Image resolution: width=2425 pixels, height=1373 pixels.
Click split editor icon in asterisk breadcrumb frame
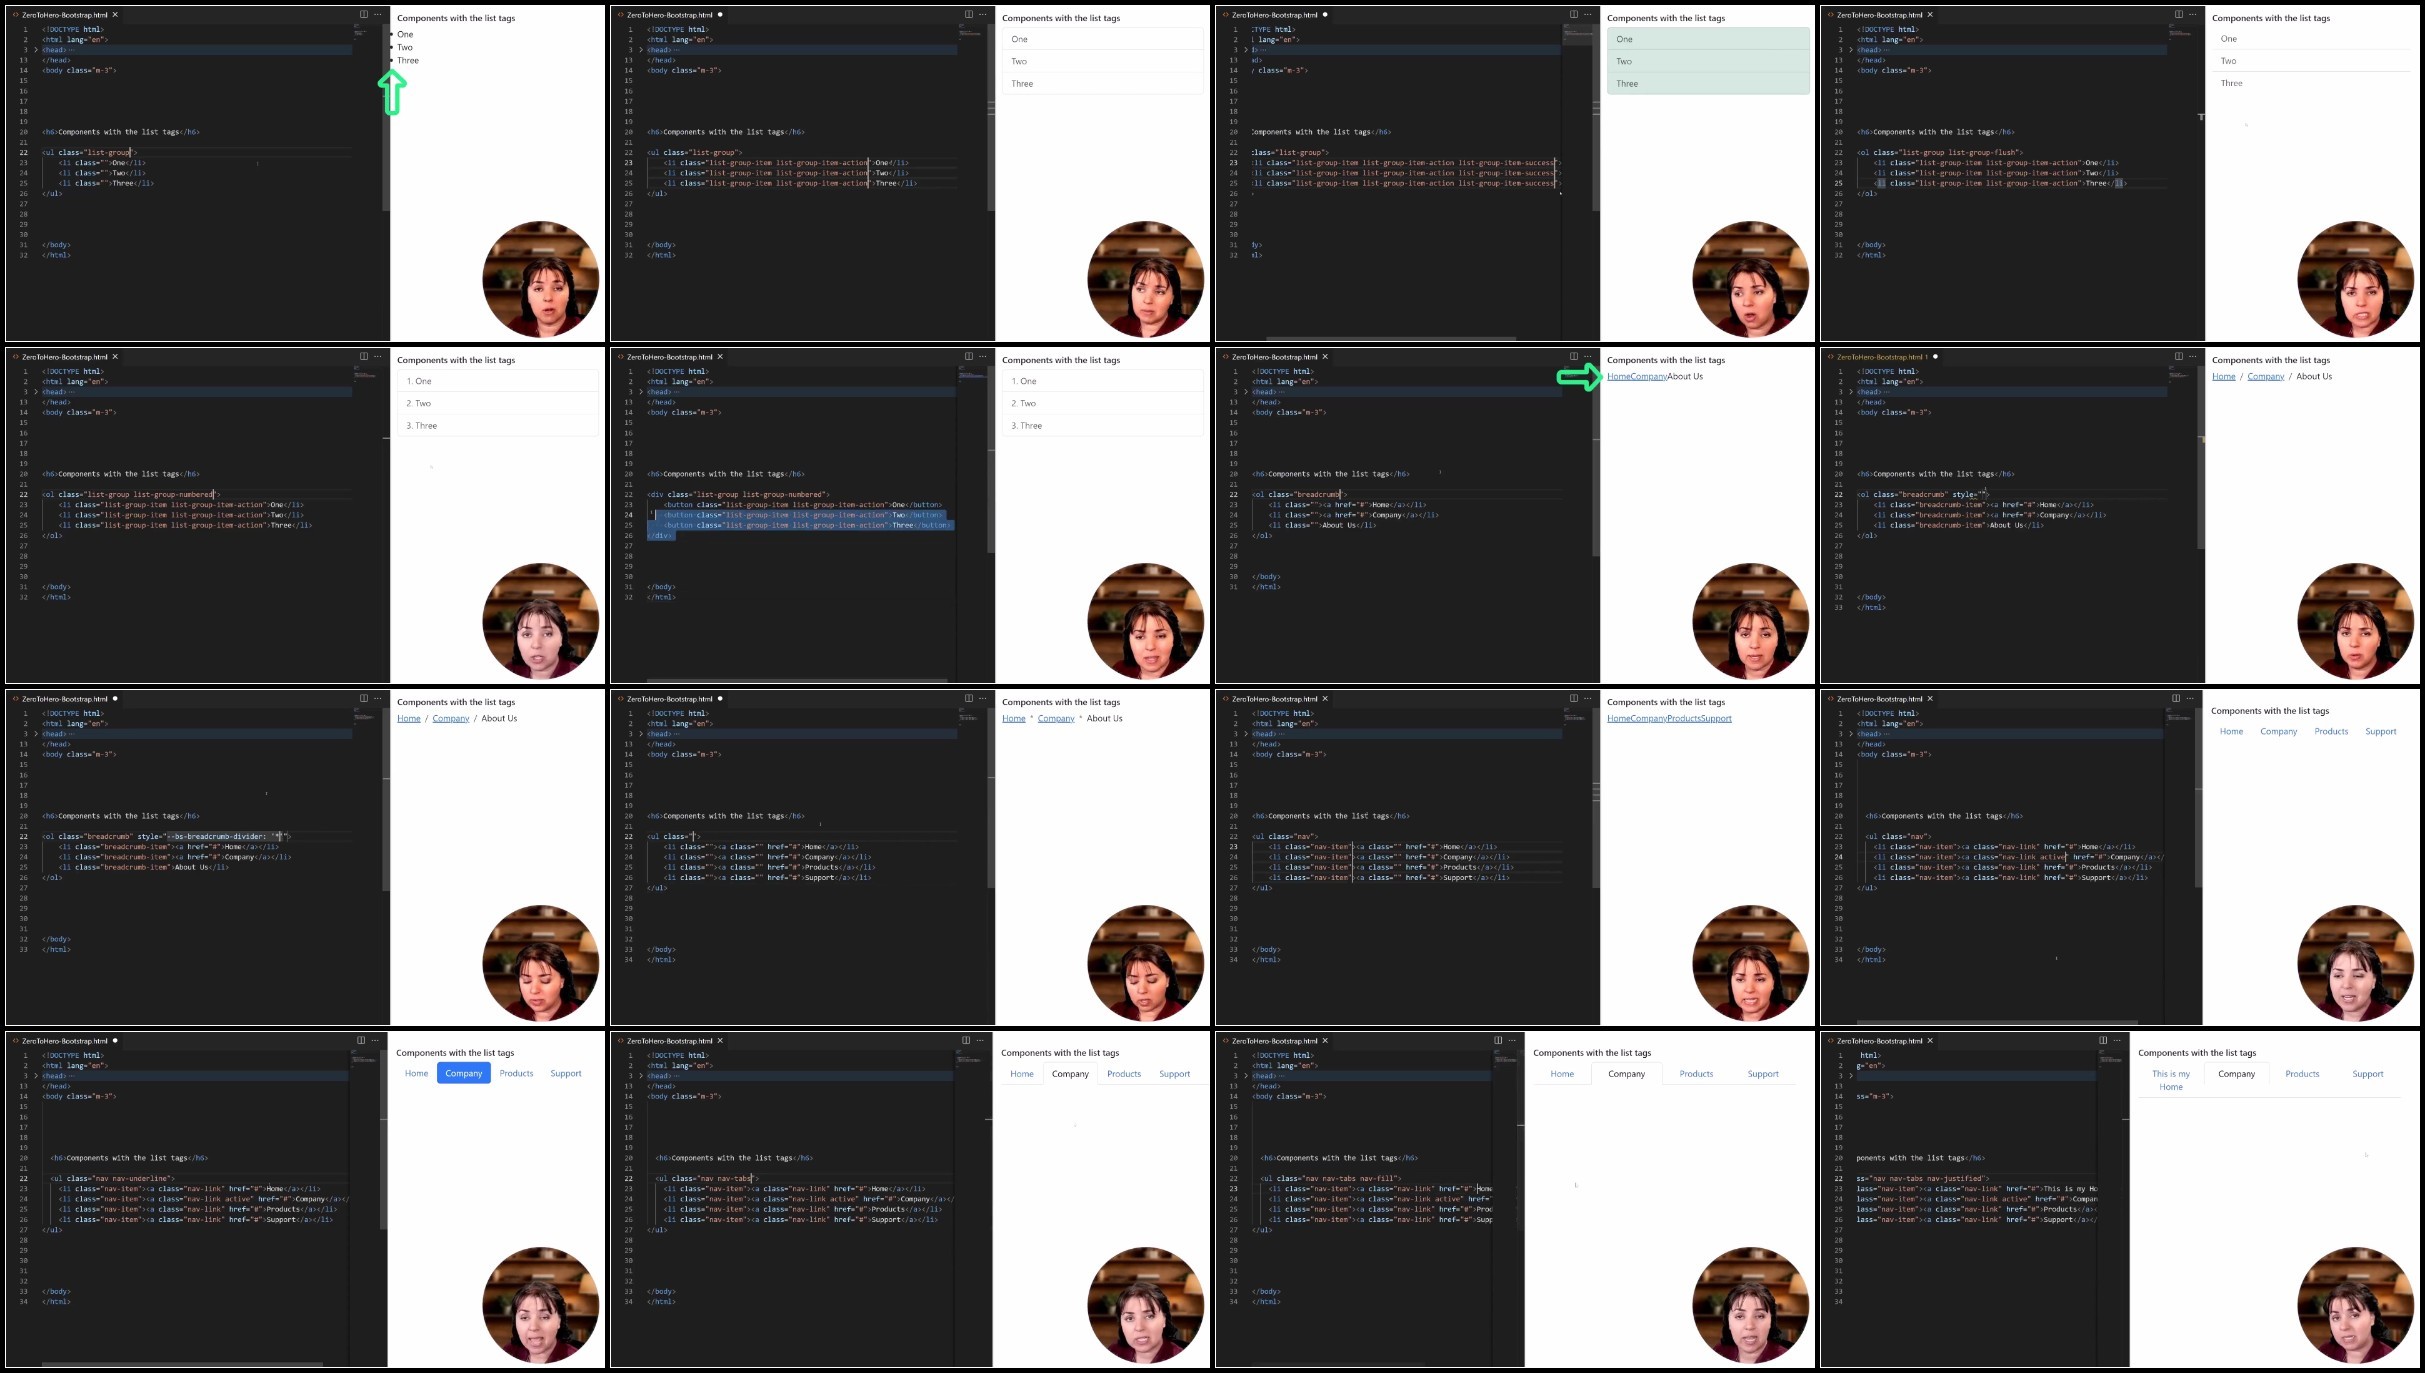pyautogui.click(x=968, y=699)
